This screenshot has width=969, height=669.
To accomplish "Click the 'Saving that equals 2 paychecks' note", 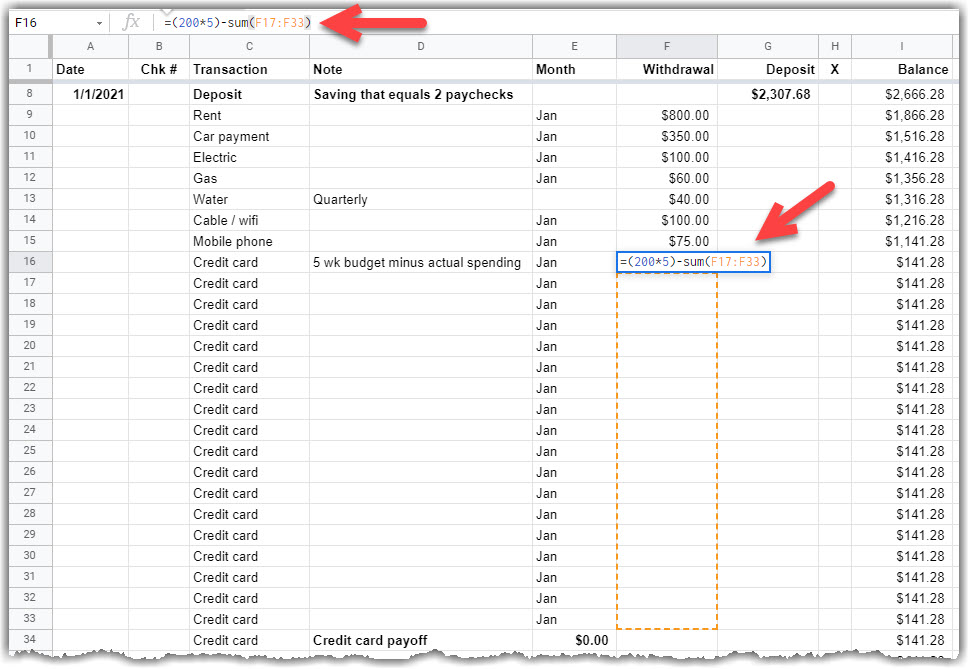I will click(420, 93).
